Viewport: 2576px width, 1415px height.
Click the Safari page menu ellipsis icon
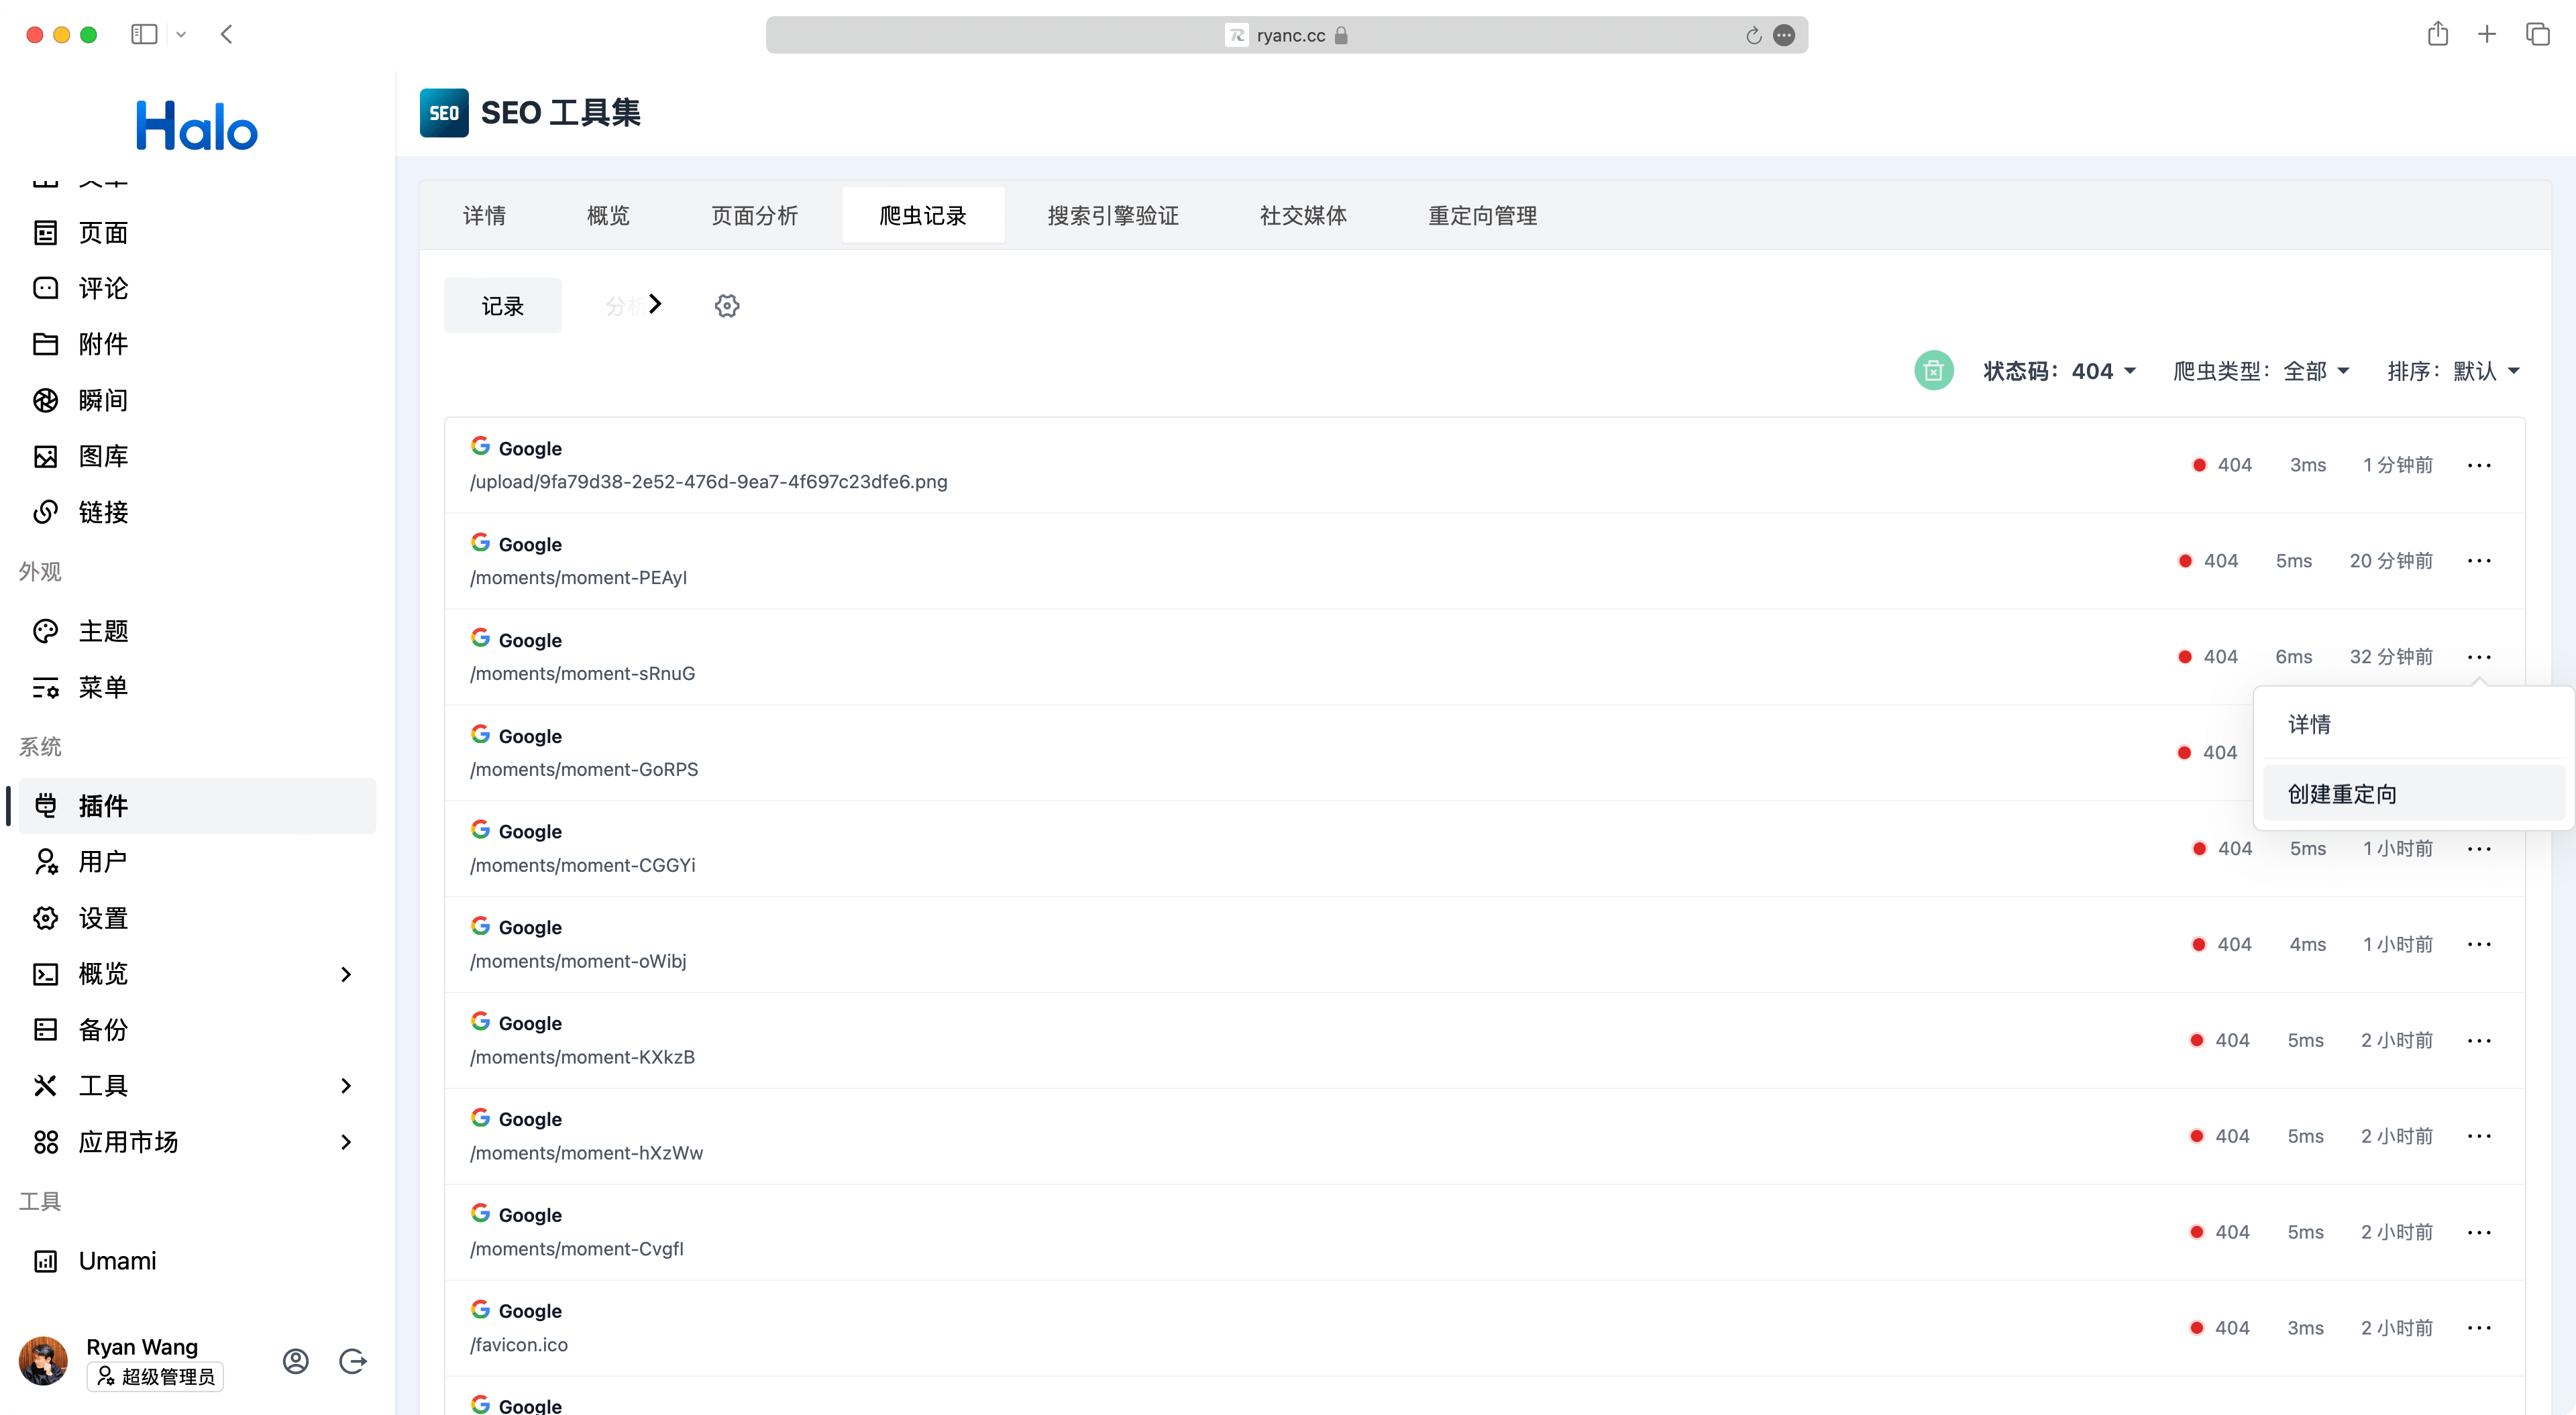coord(1784,36)
